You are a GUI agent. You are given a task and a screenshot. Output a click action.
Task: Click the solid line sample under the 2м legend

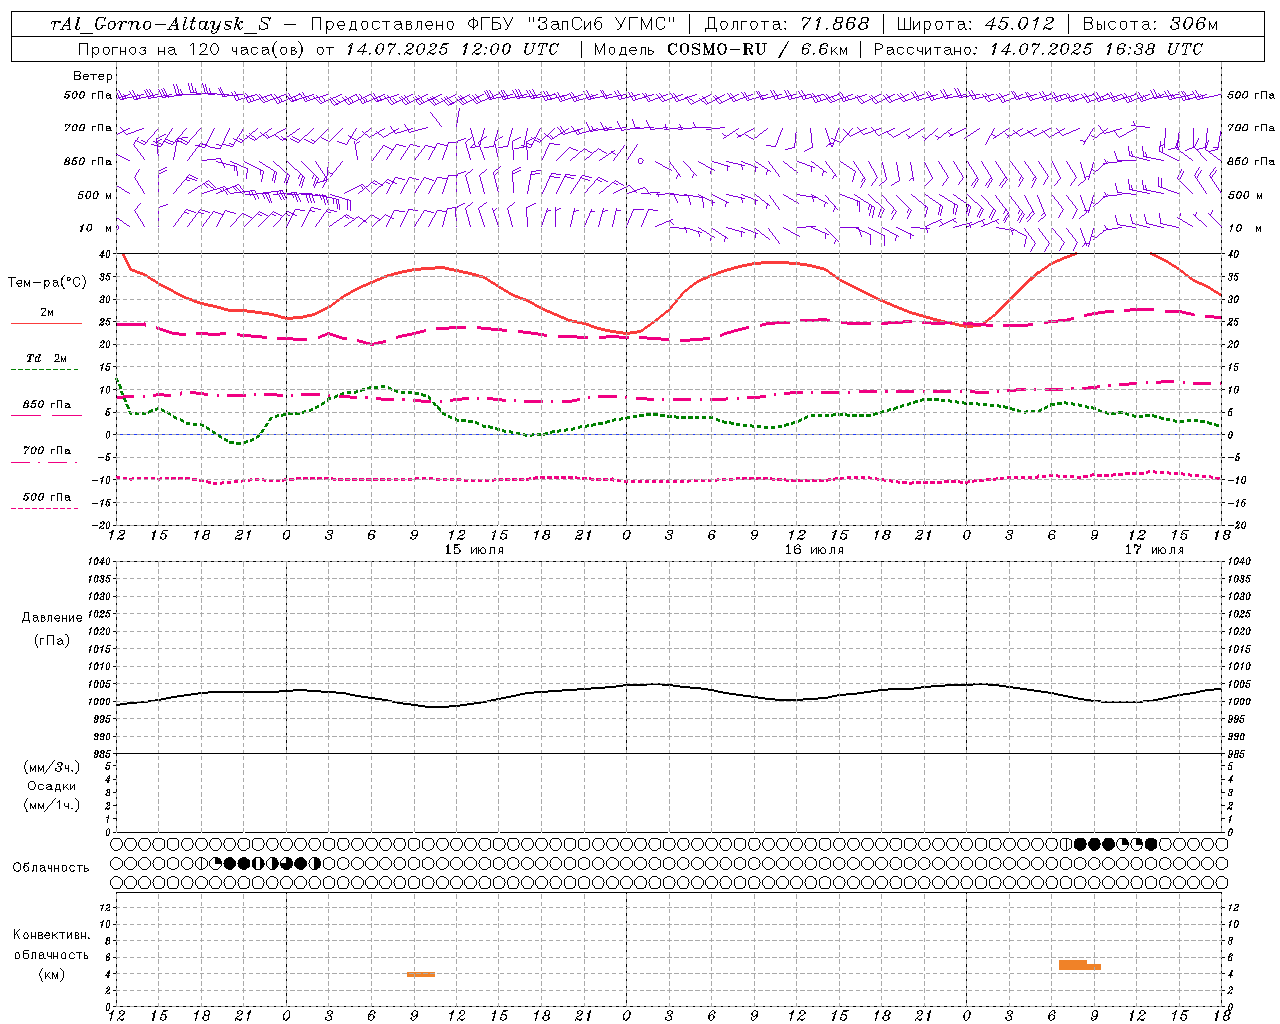46,324
